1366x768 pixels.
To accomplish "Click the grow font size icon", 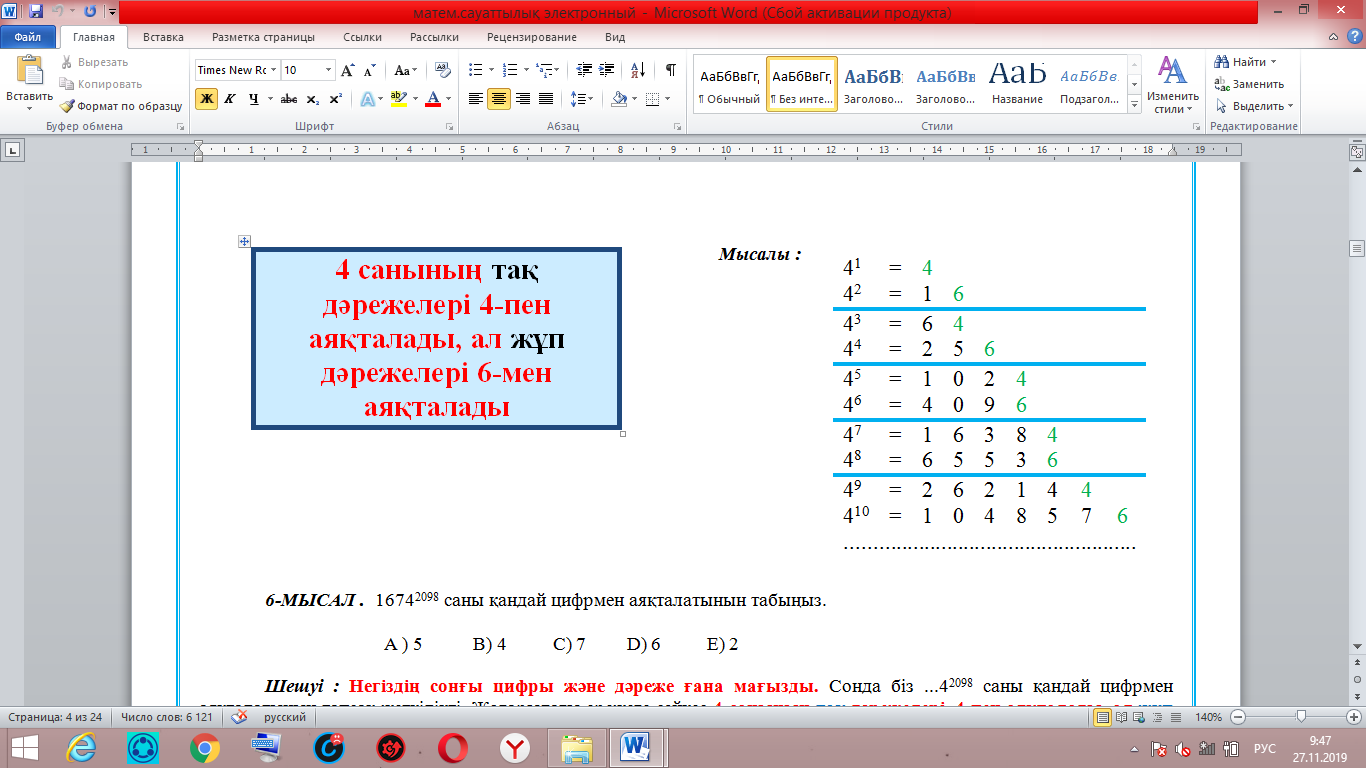I will (x=347, y=70).
